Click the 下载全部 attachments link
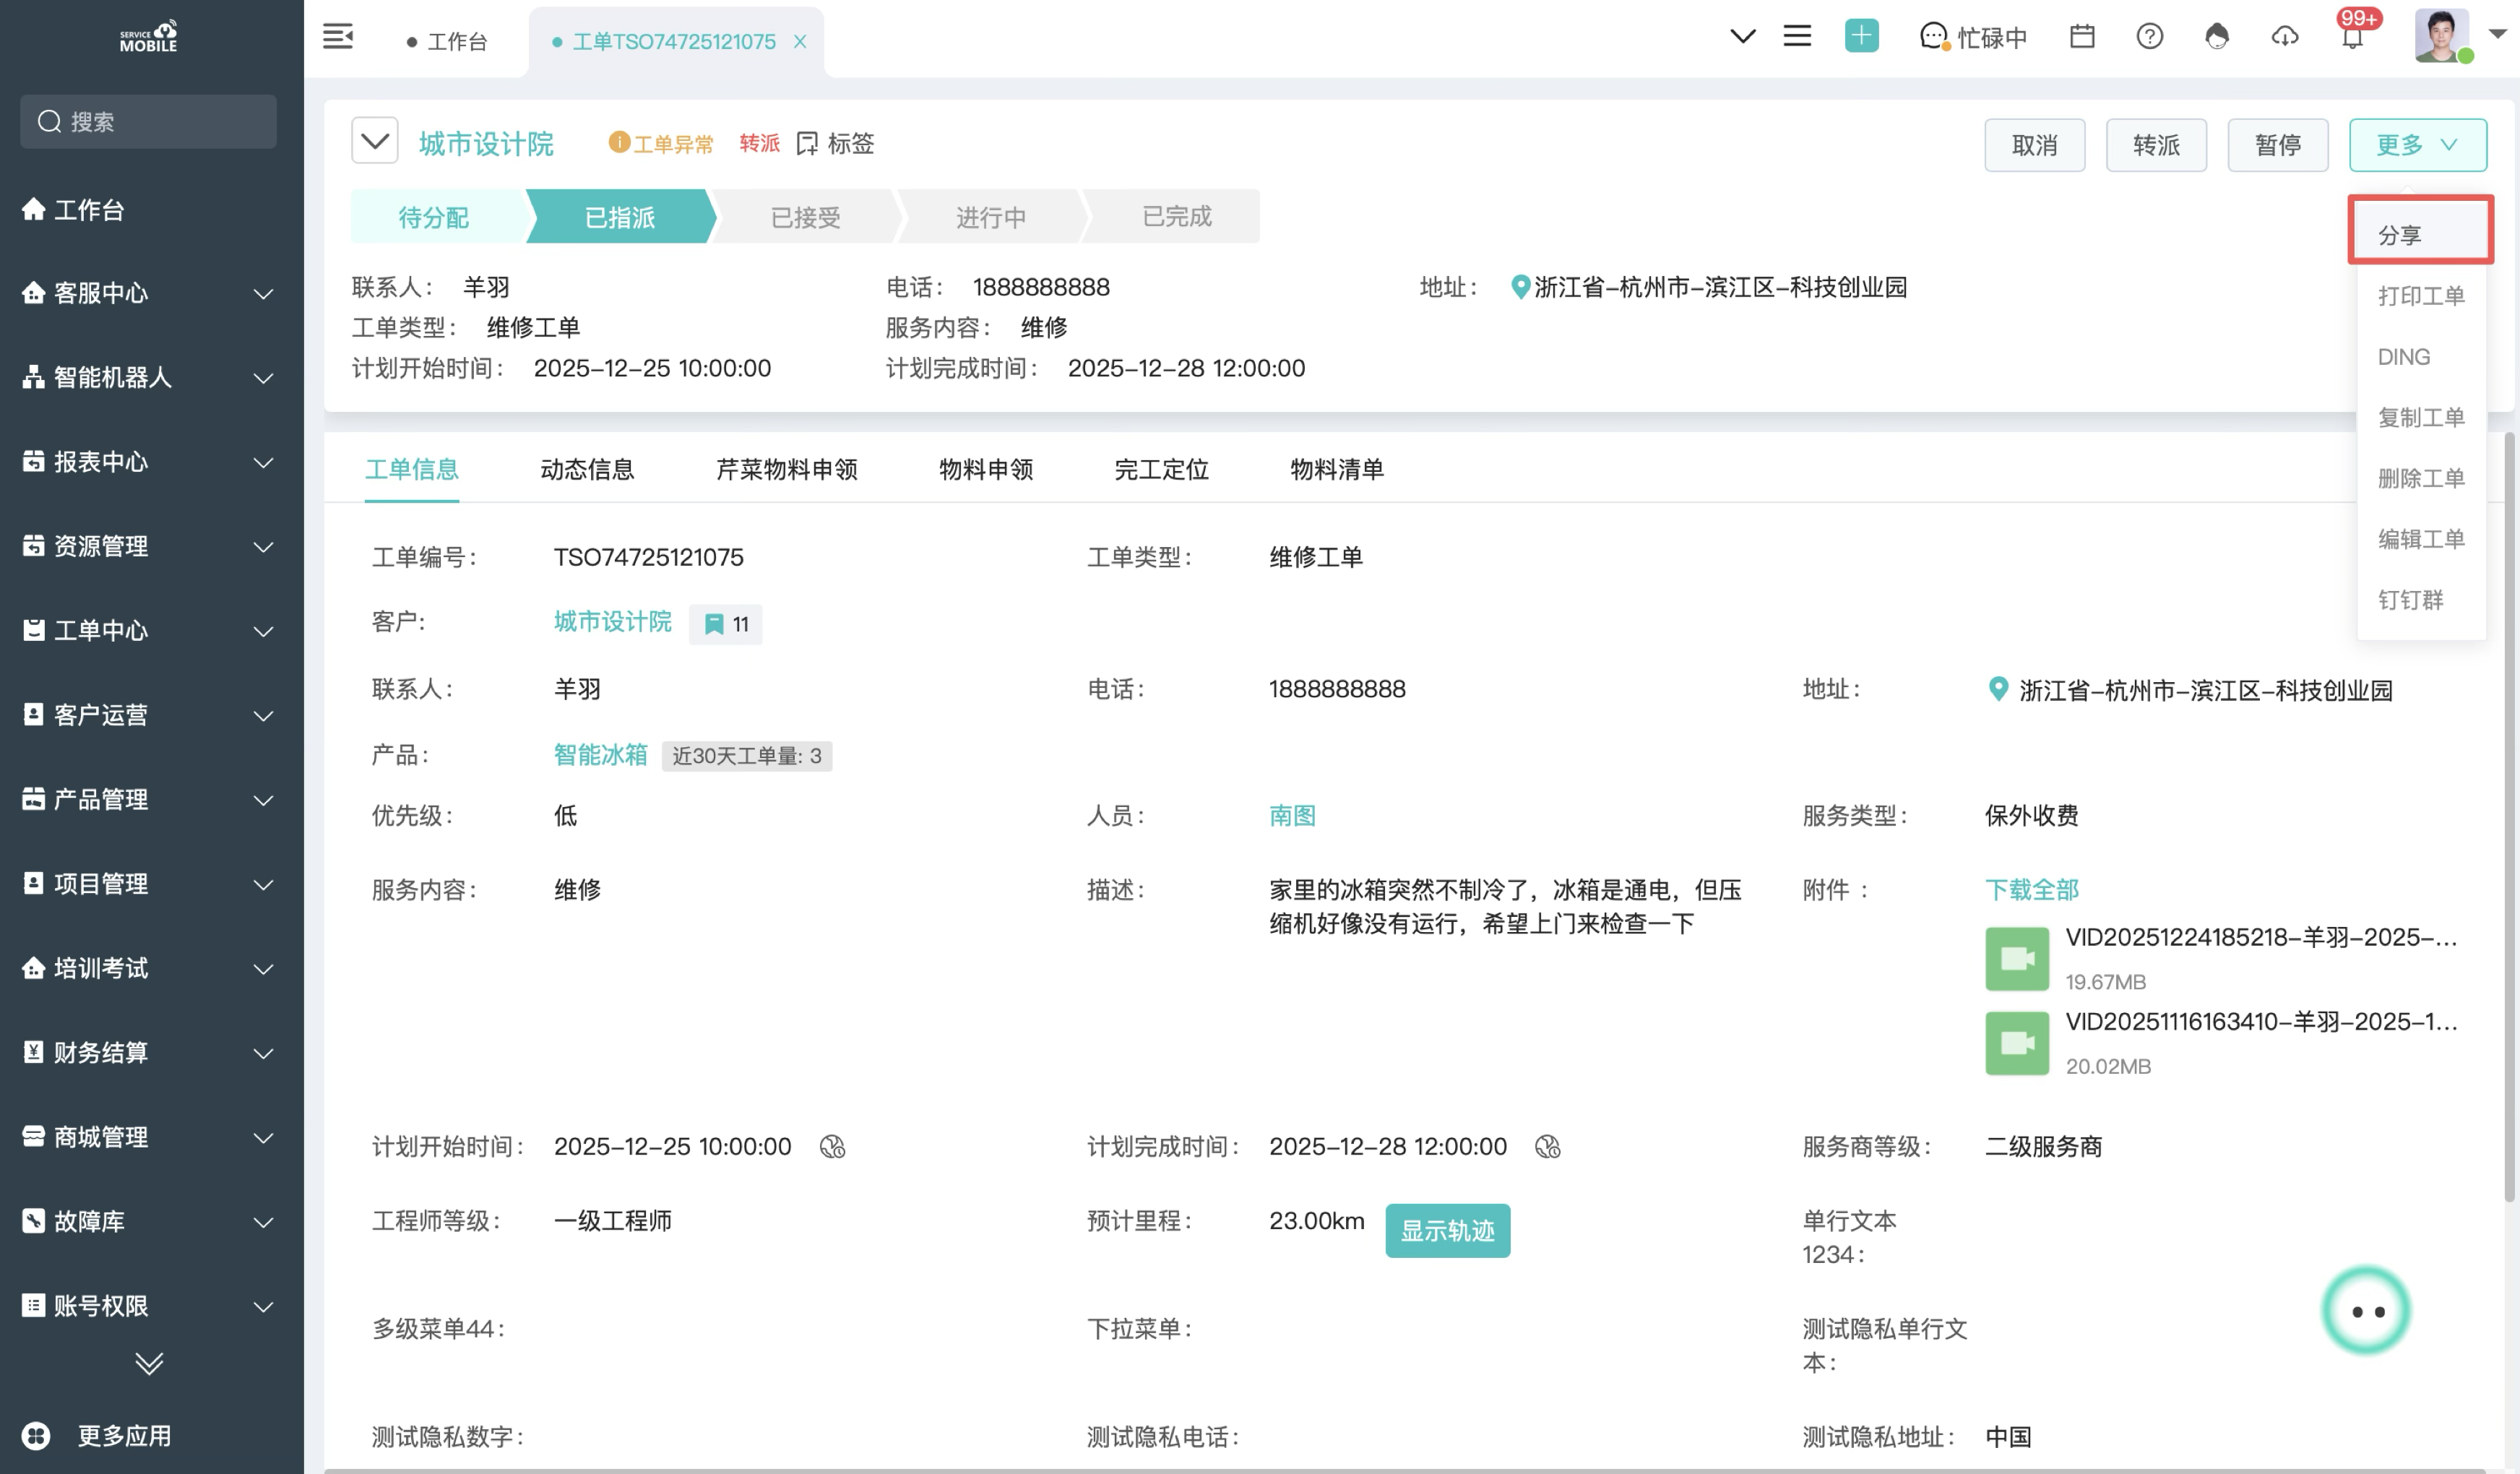Screen dimensions: 2520x1474 coord(2031,890)
